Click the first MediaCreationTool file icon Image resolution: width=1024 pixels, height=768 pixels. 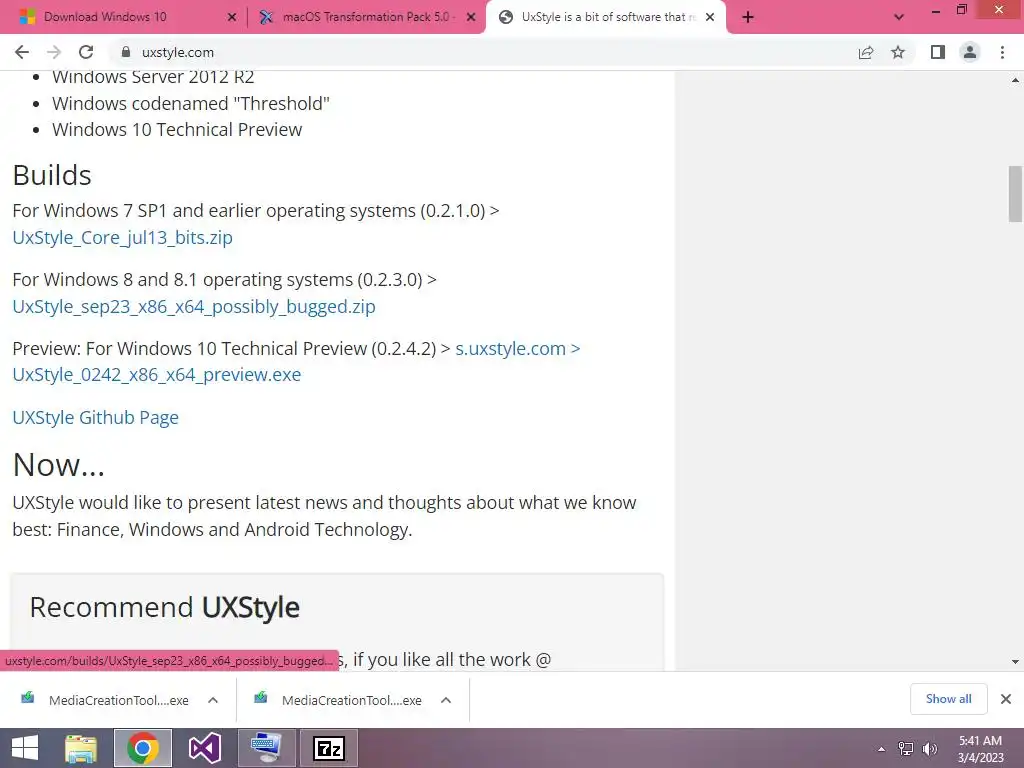[27, 698]
